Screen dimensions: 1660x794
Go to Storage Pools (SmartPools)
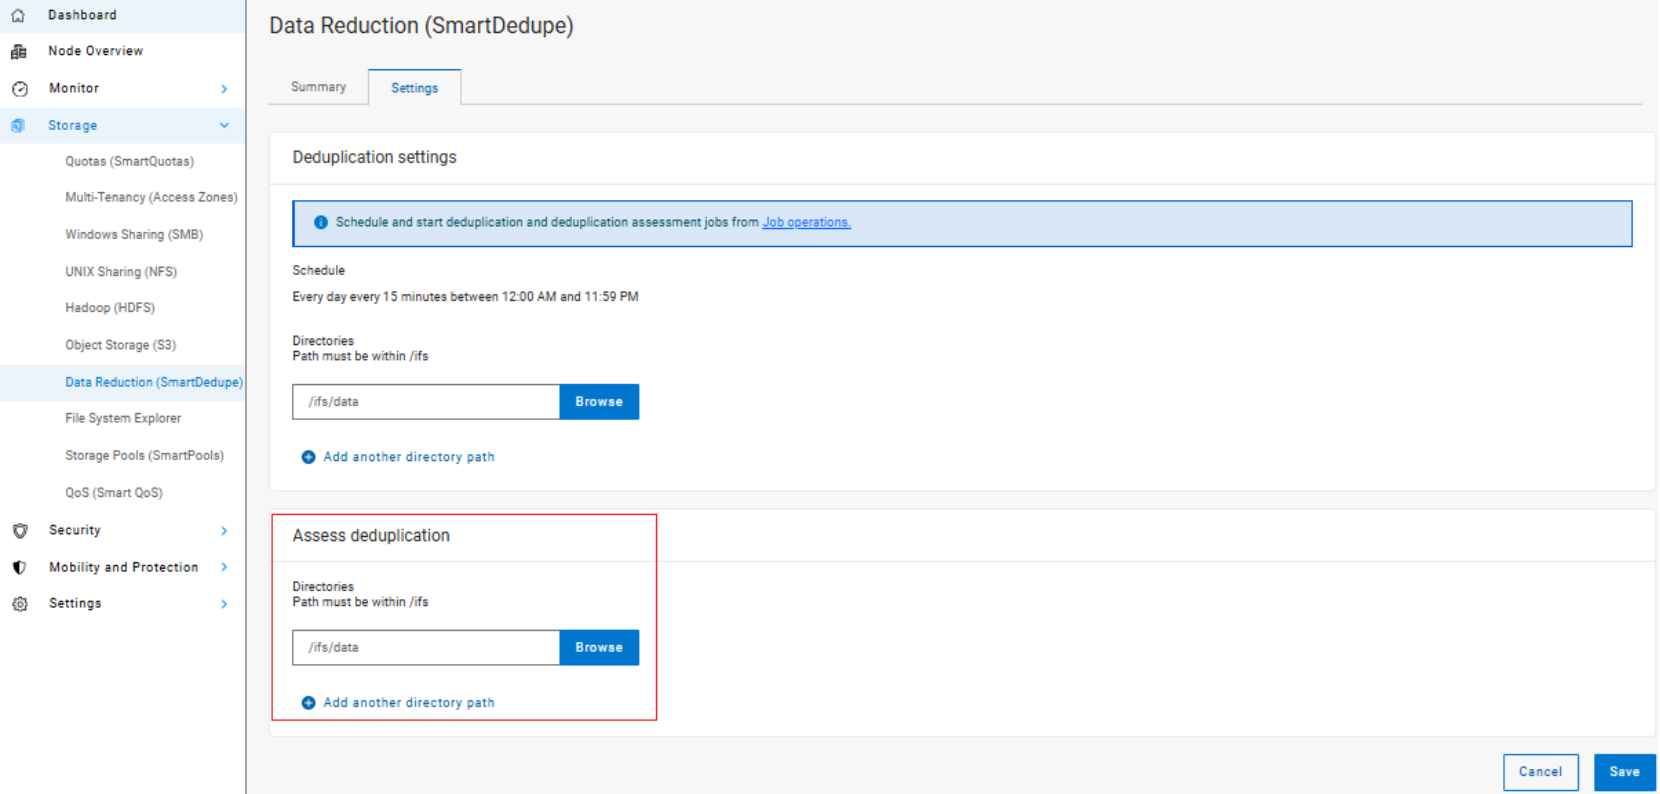tap(145, 455)
